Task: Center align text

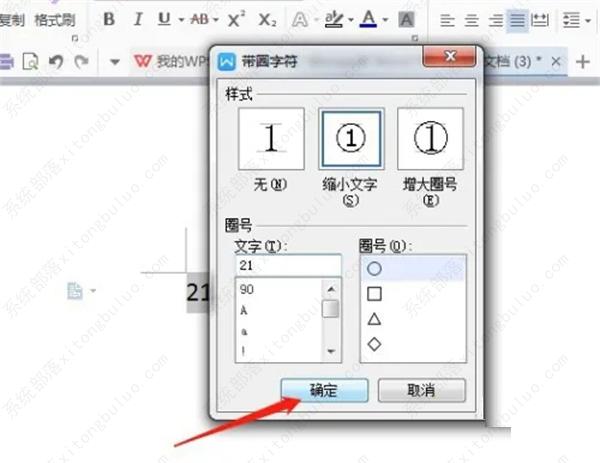Action: click(471, 20)
